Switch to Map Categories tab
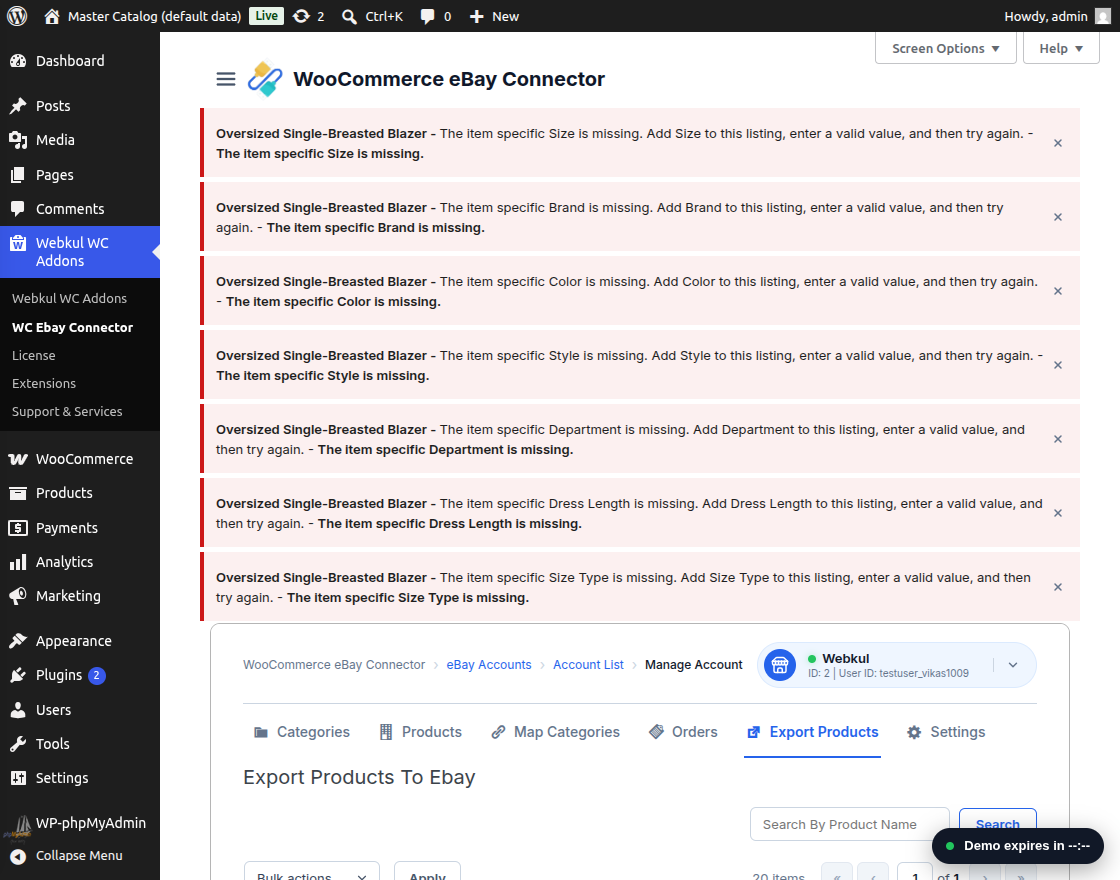 pos(556,732)
